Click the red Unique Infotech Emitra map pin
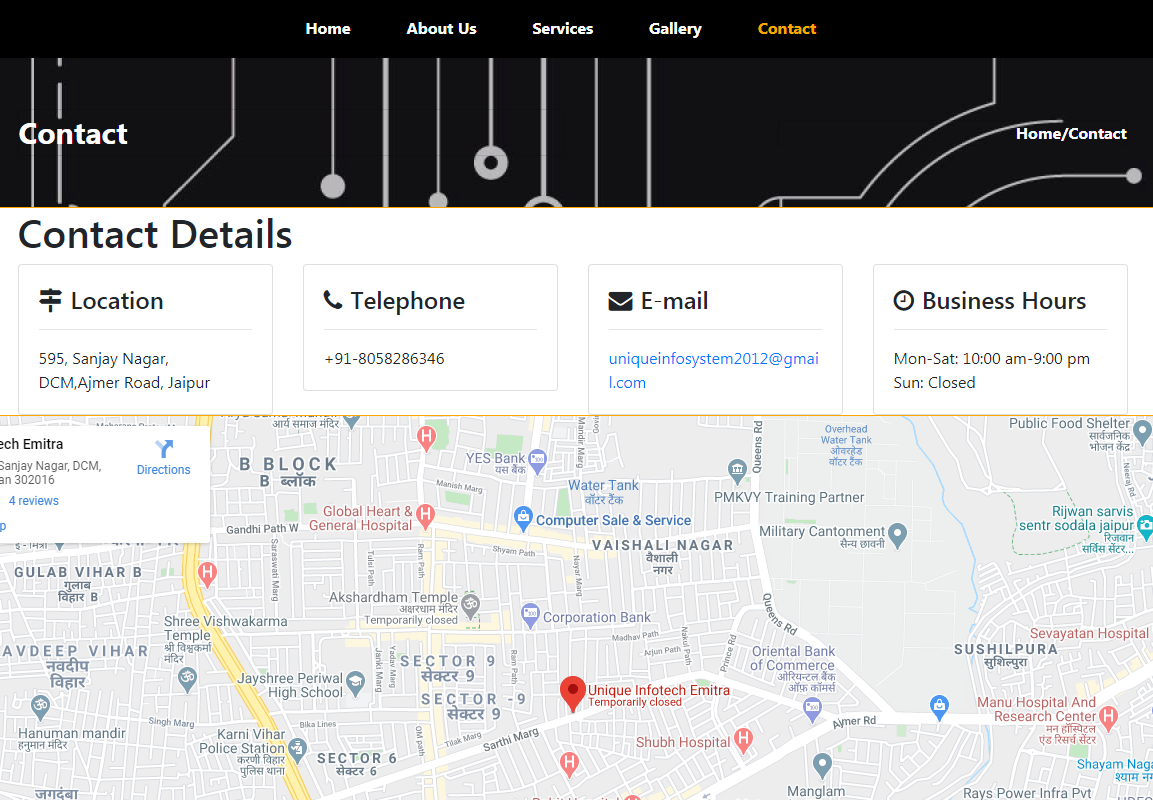This screenshot has width=1153, height=800. coord(572,692)
